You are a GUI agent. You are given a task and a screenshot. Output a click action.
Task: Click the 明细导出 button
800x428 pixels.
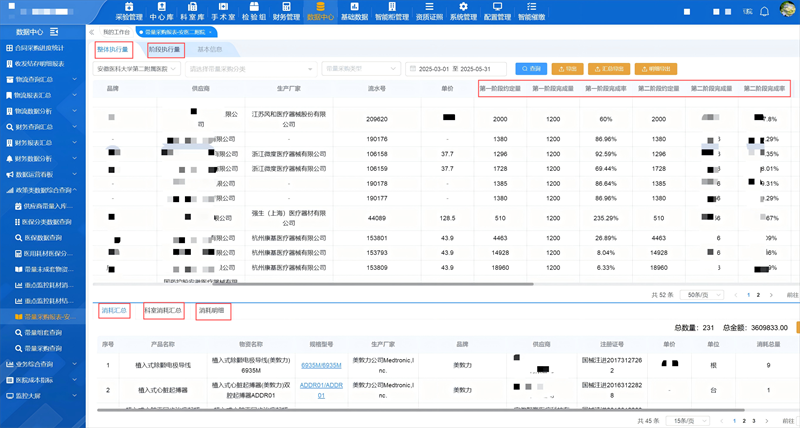click(656, 68)
